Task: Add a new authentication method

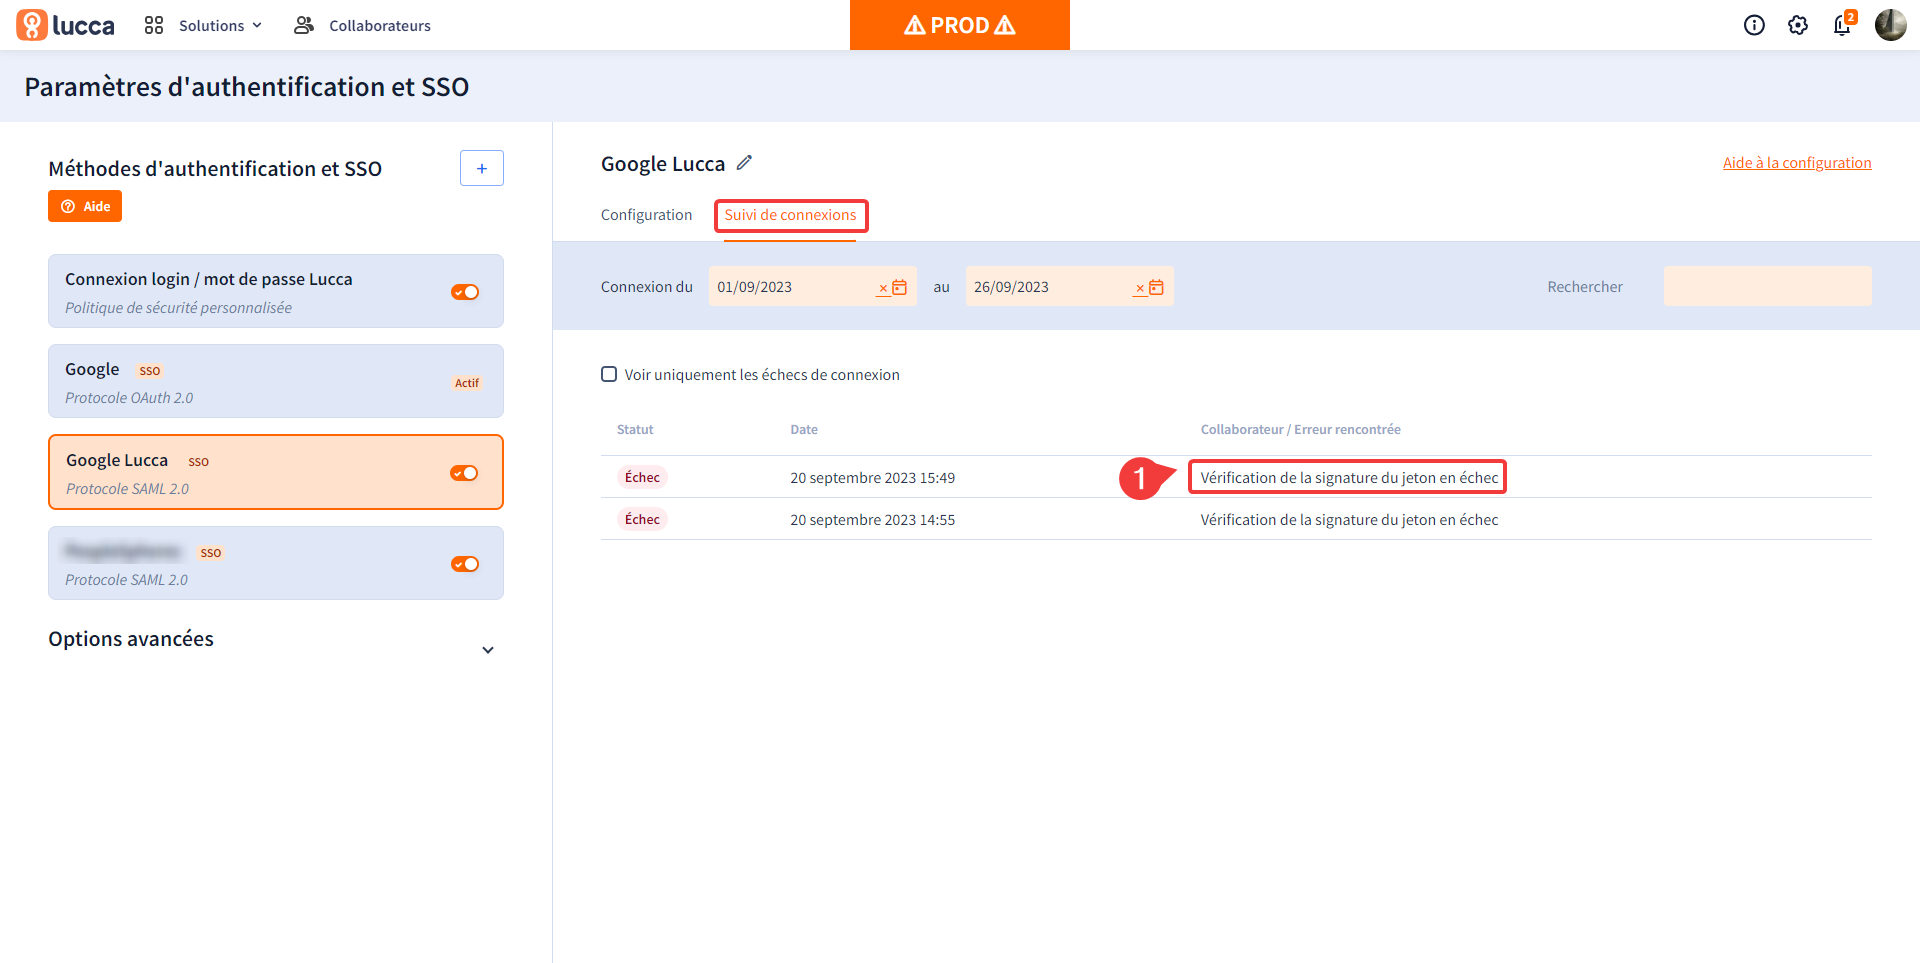Action: pyautogui.click(x=482, y=168)
